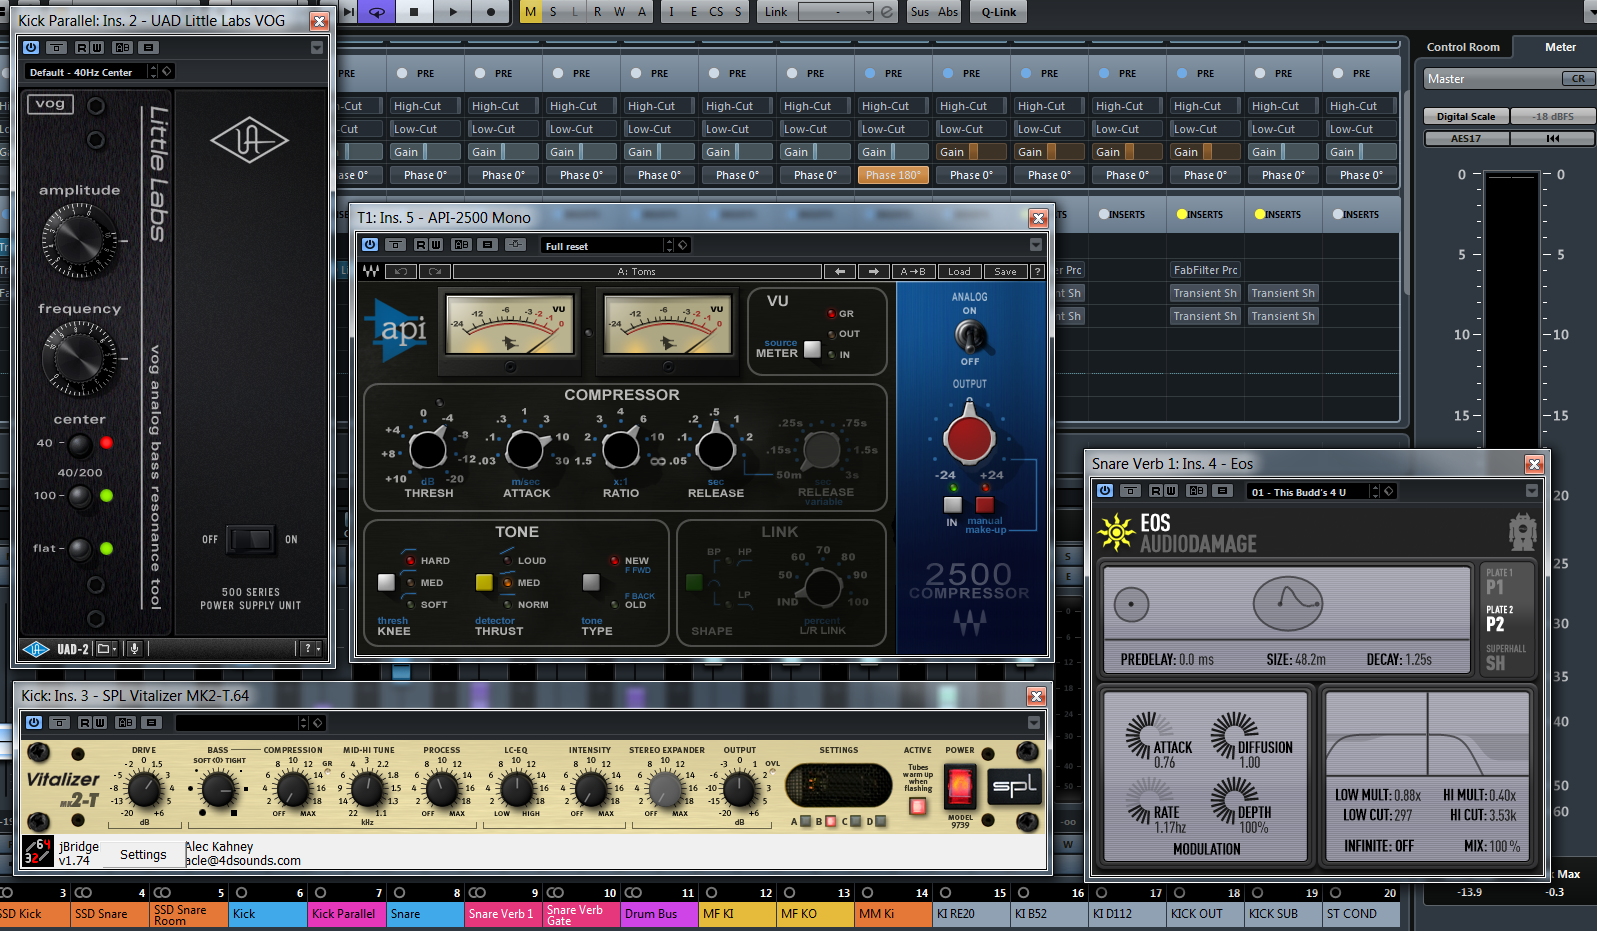Bypass Eos reverb with power icon

[1105, 491]
